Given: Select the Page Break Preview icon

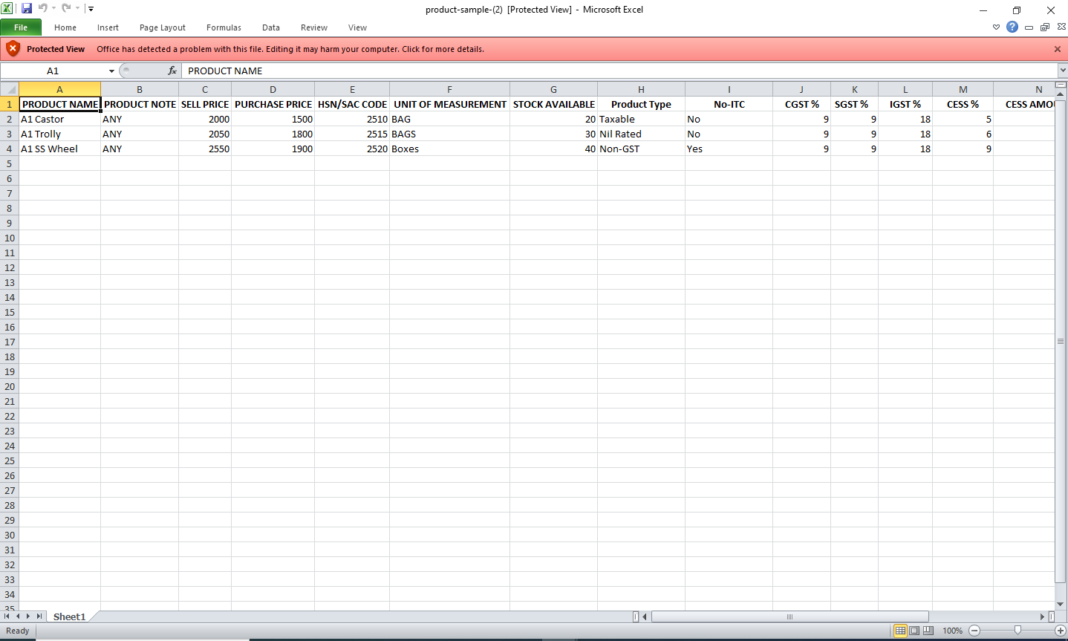Looking at the screenshot, I should tap(928, 630).
